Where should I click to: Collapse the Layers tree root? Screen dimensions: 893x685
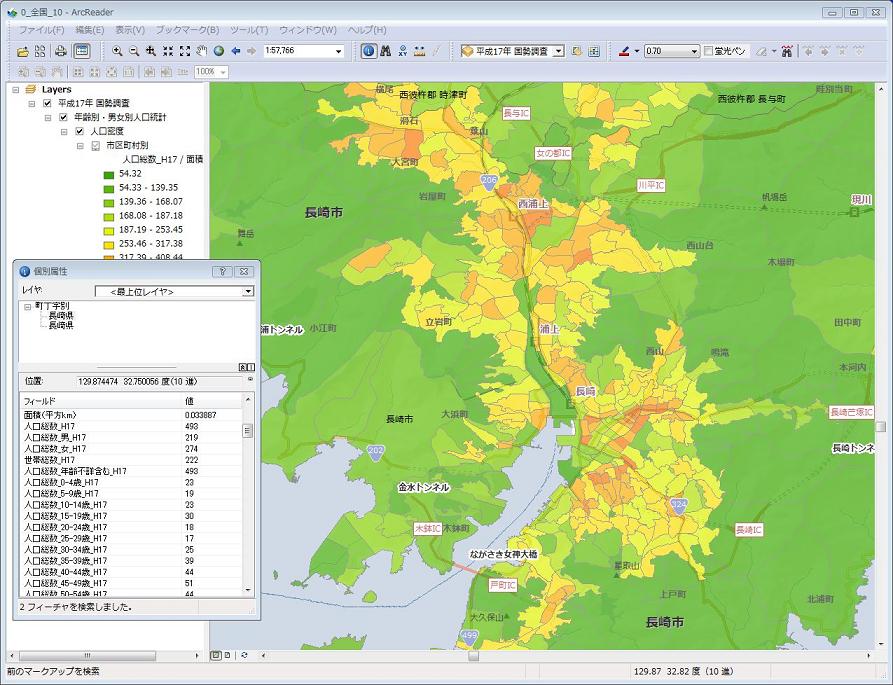tap(15, 89)
